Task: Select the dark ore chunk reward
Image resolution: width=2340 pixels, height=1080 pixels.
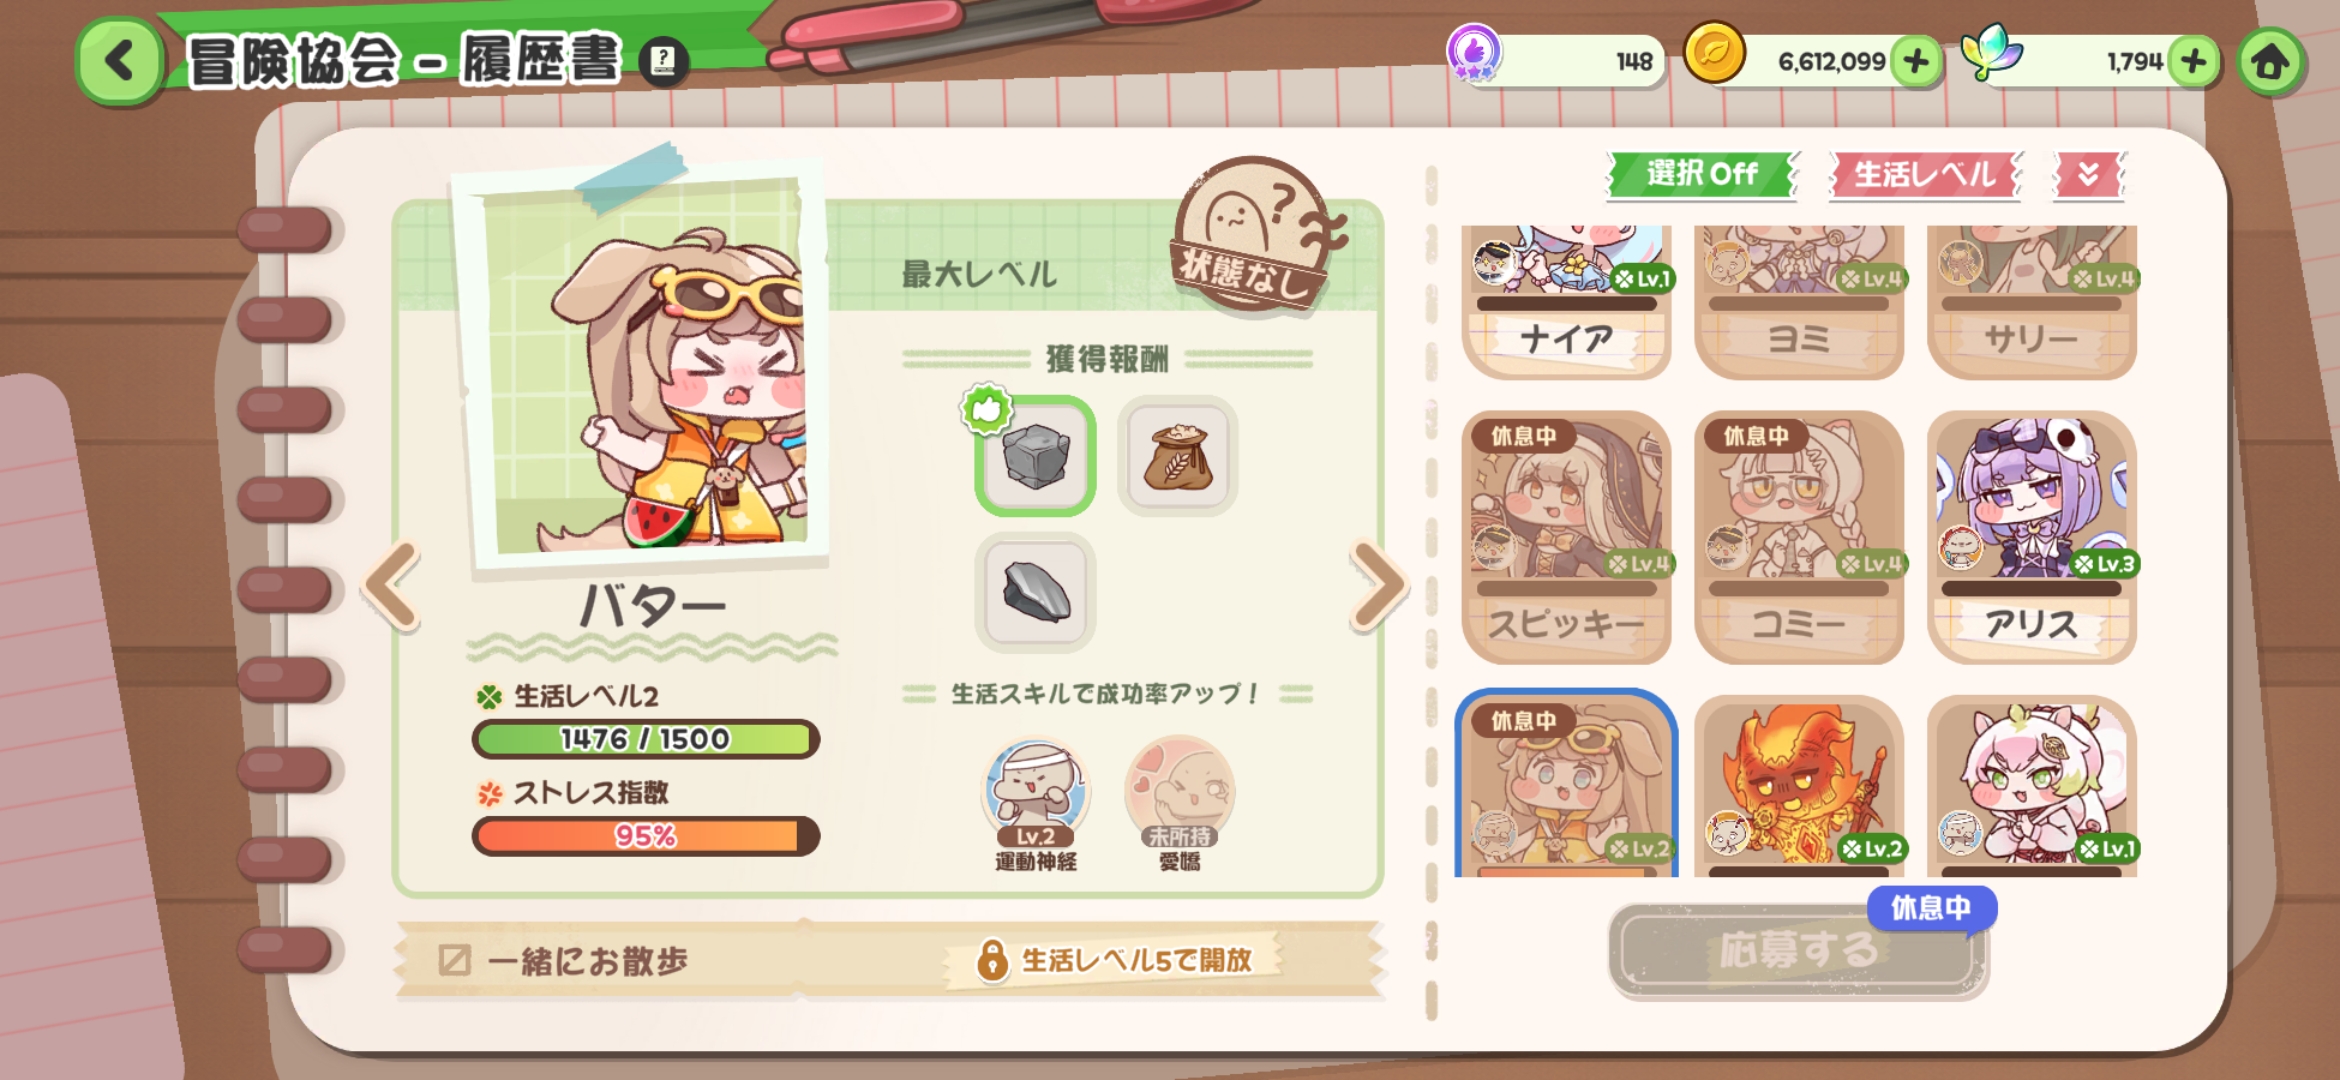Action: (x=1036, y=592)
